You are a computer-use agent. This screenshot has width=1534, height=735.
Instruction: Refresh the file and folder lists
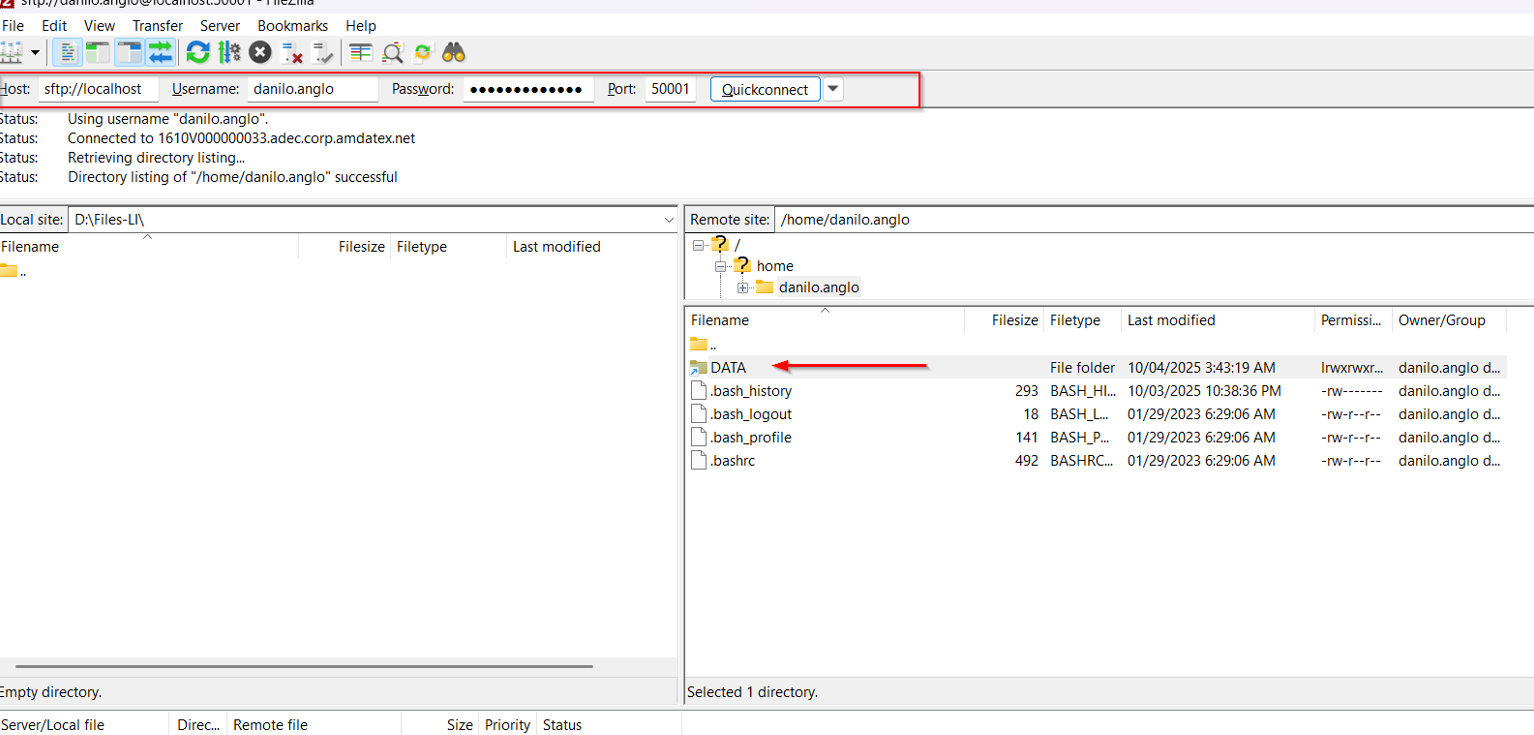coord(198,52)
